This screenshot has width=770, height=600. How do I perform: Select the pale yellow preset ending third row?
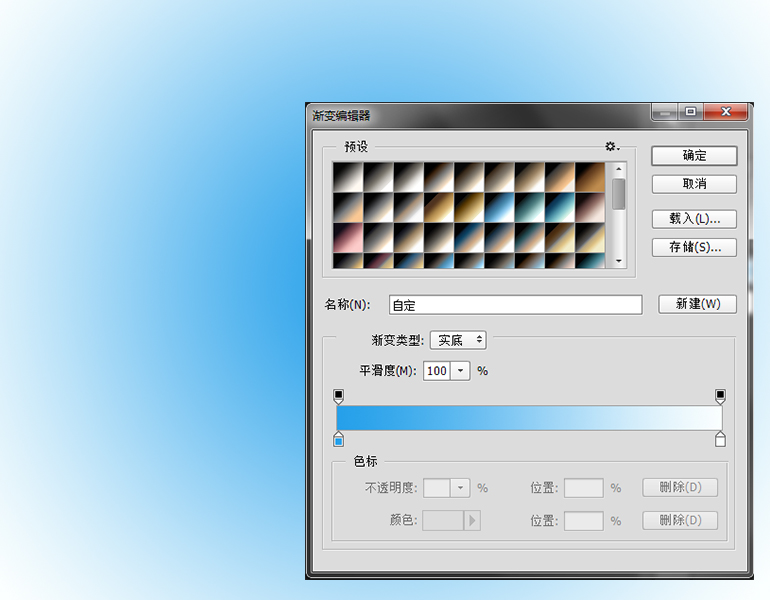(590, 238)
